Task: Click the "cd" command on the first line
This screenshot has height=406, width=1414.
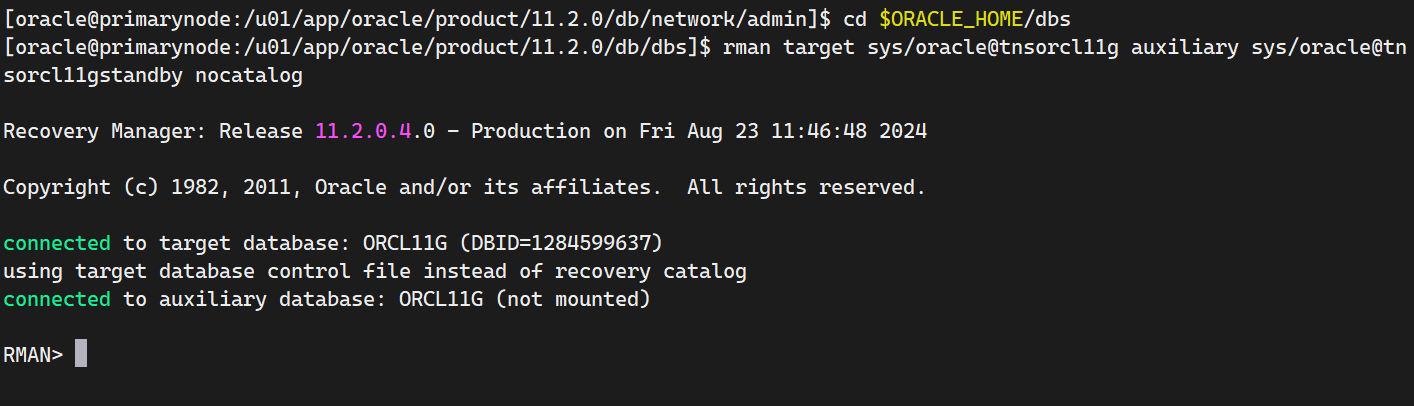Action: 855,19
